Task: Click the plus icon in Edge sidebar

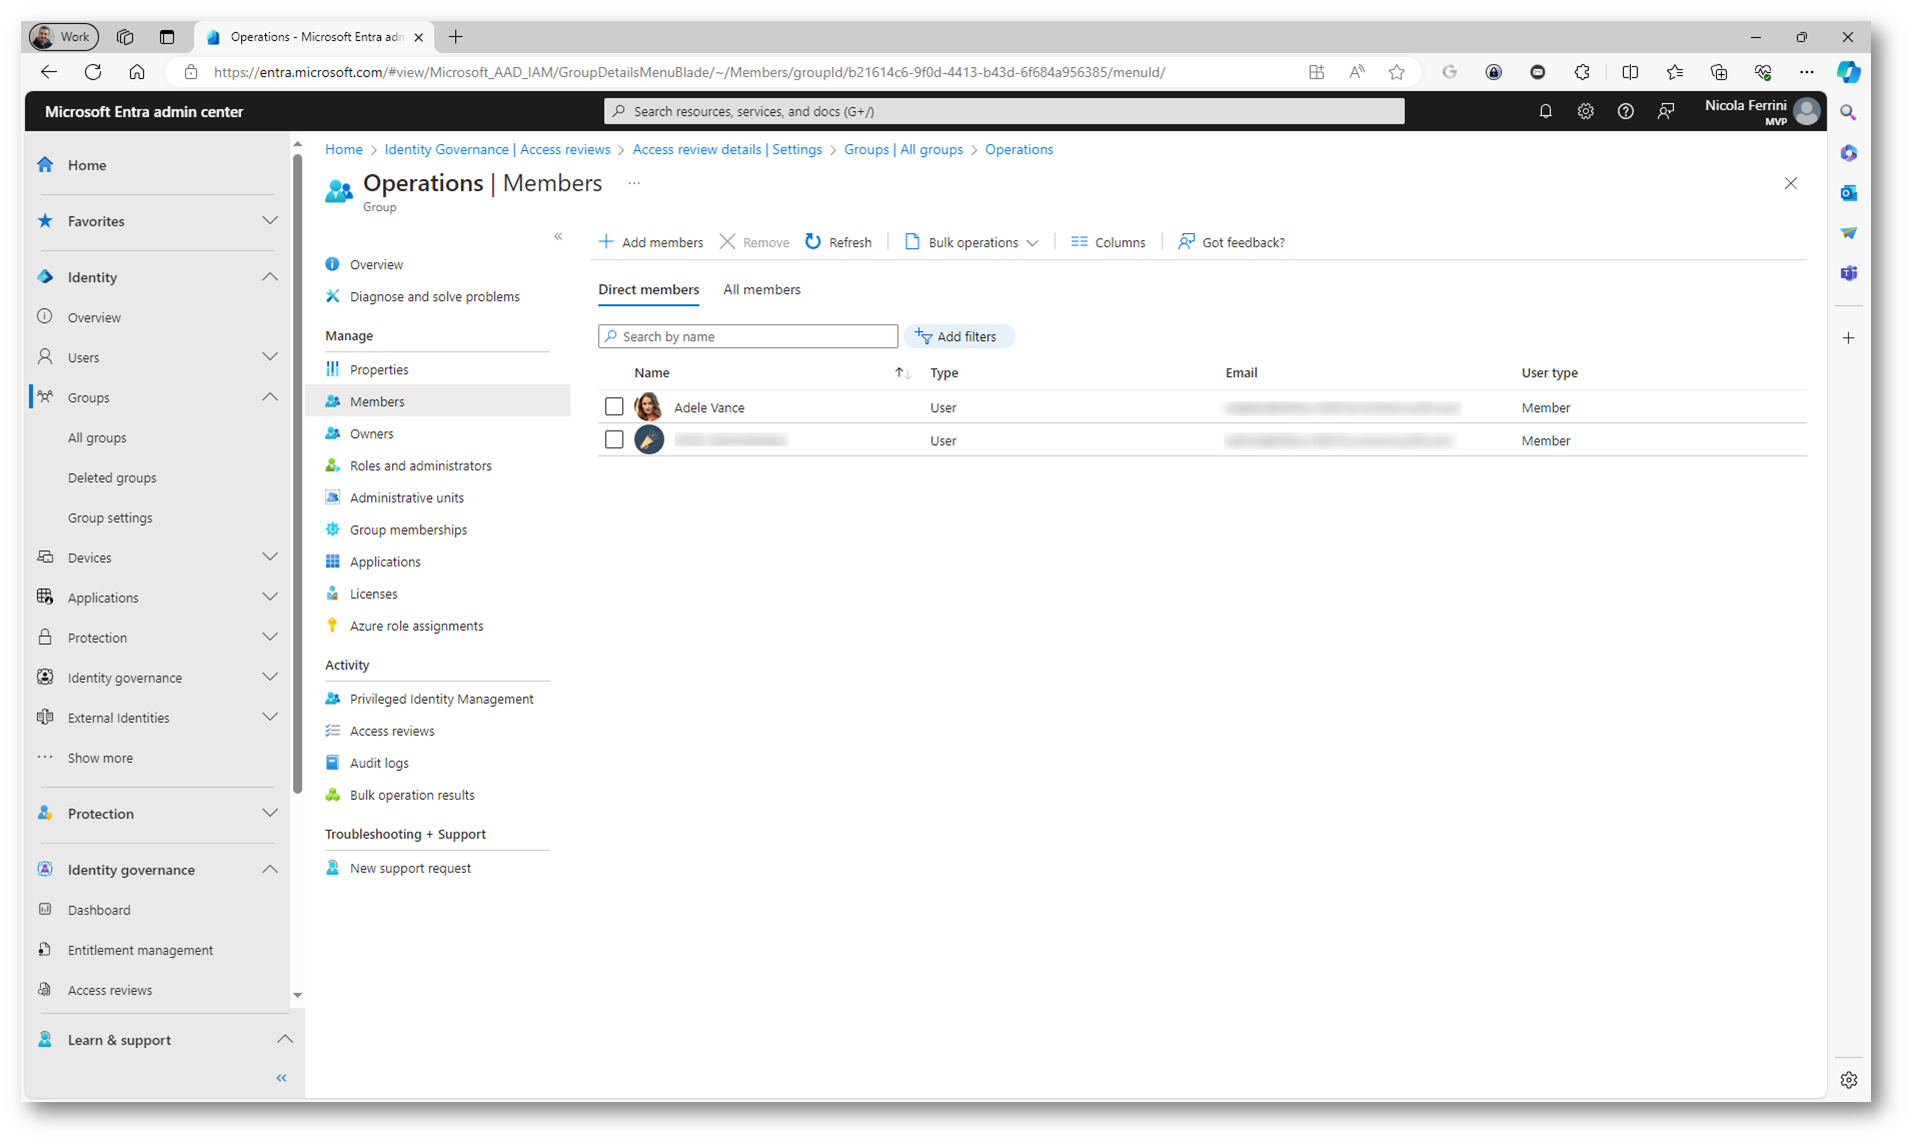Action: pos(1848,338)
